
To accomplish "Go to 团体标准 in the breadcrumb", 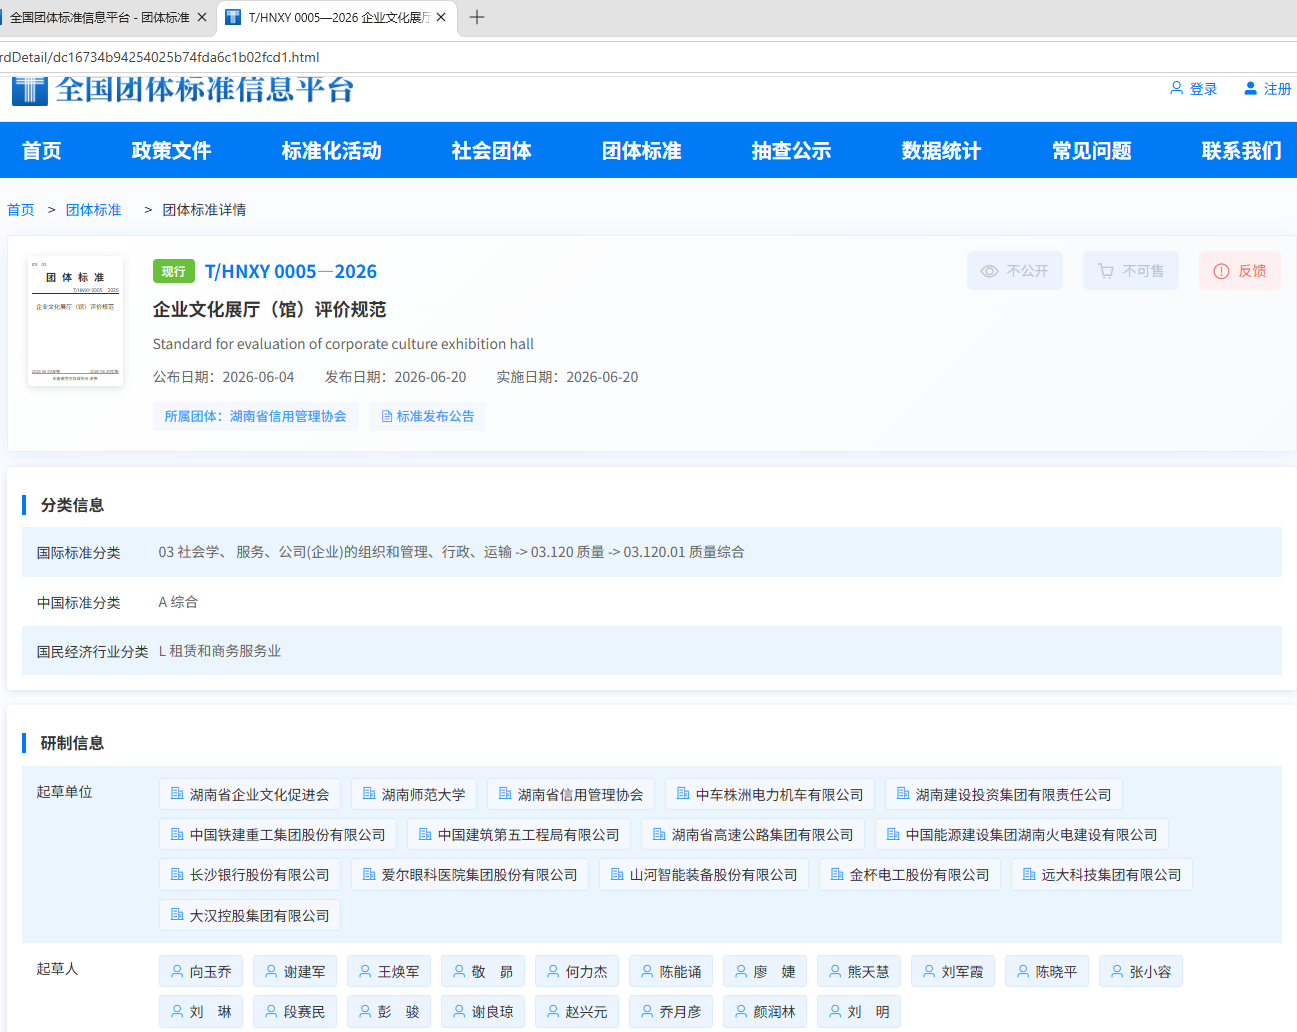I will tap(94, 210).
